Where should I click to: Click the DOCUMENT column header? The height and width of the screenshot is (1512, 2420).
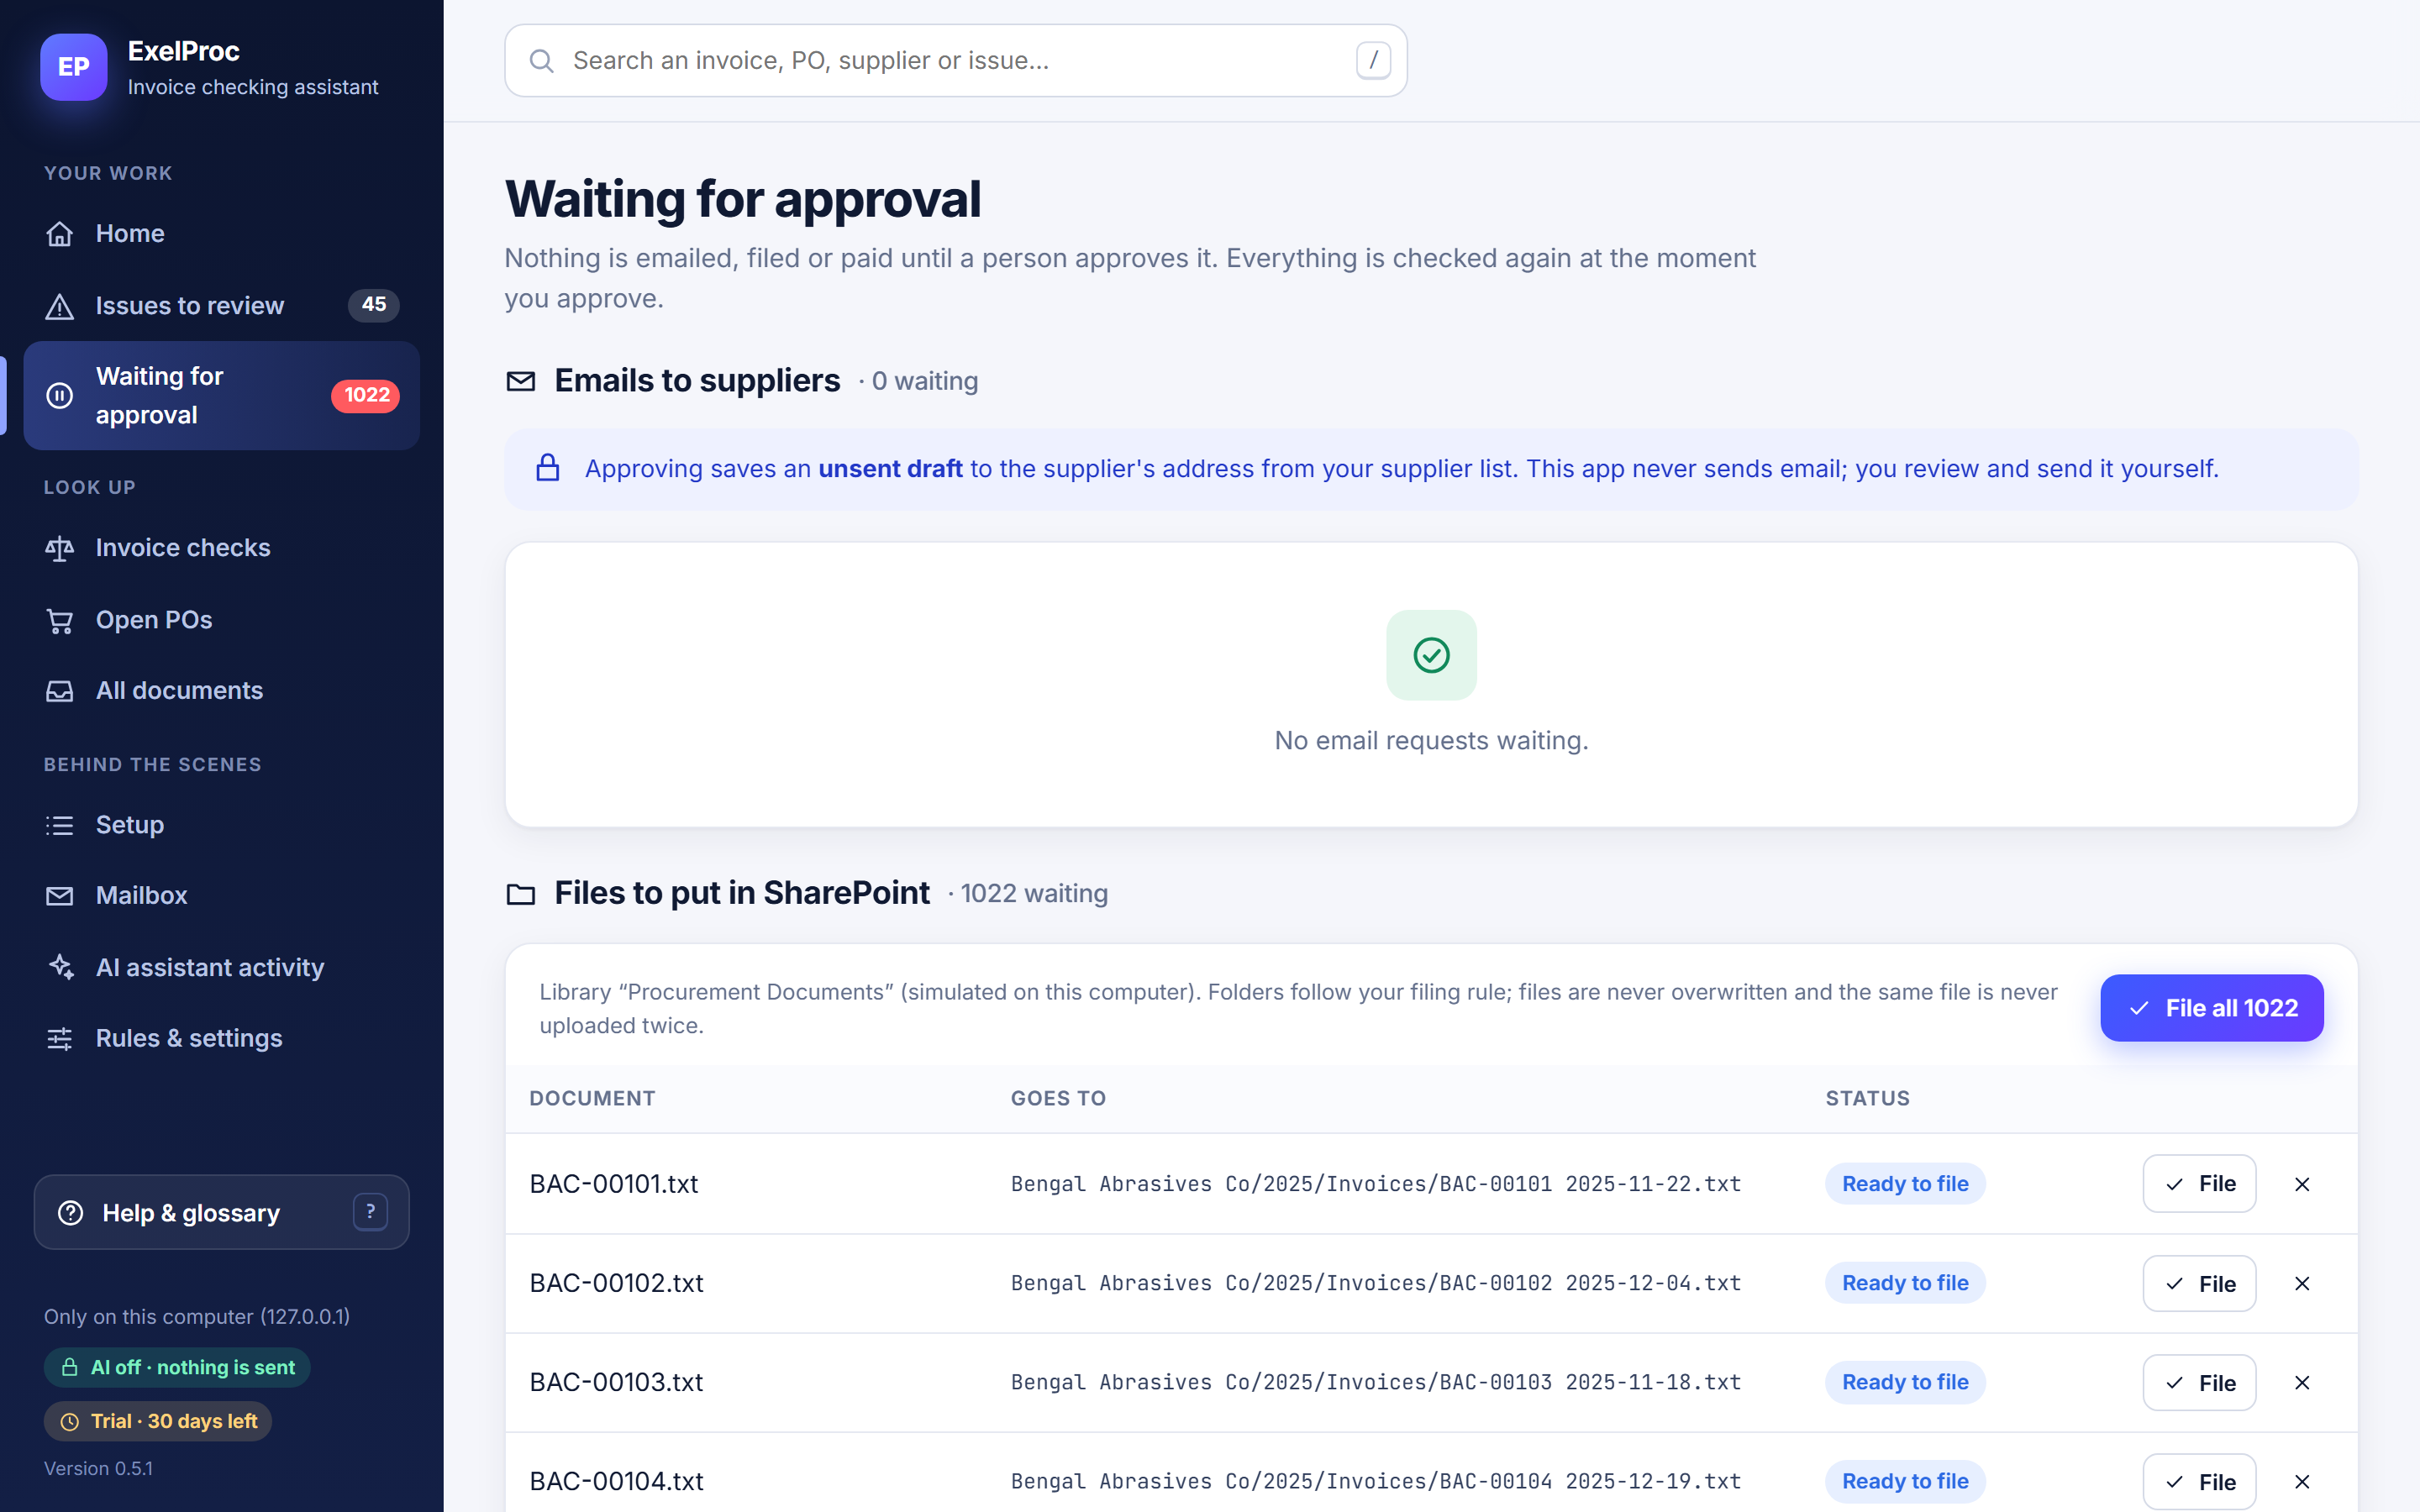(592, 1098)
